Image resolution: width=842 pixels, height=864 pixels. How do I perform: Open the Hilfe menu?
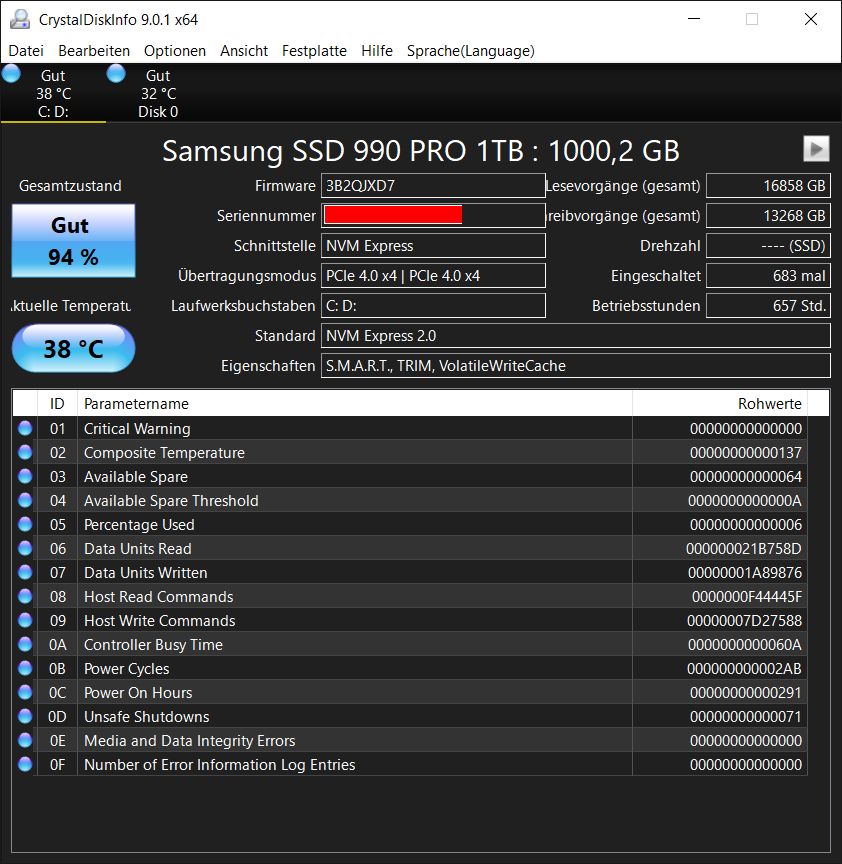377,51
